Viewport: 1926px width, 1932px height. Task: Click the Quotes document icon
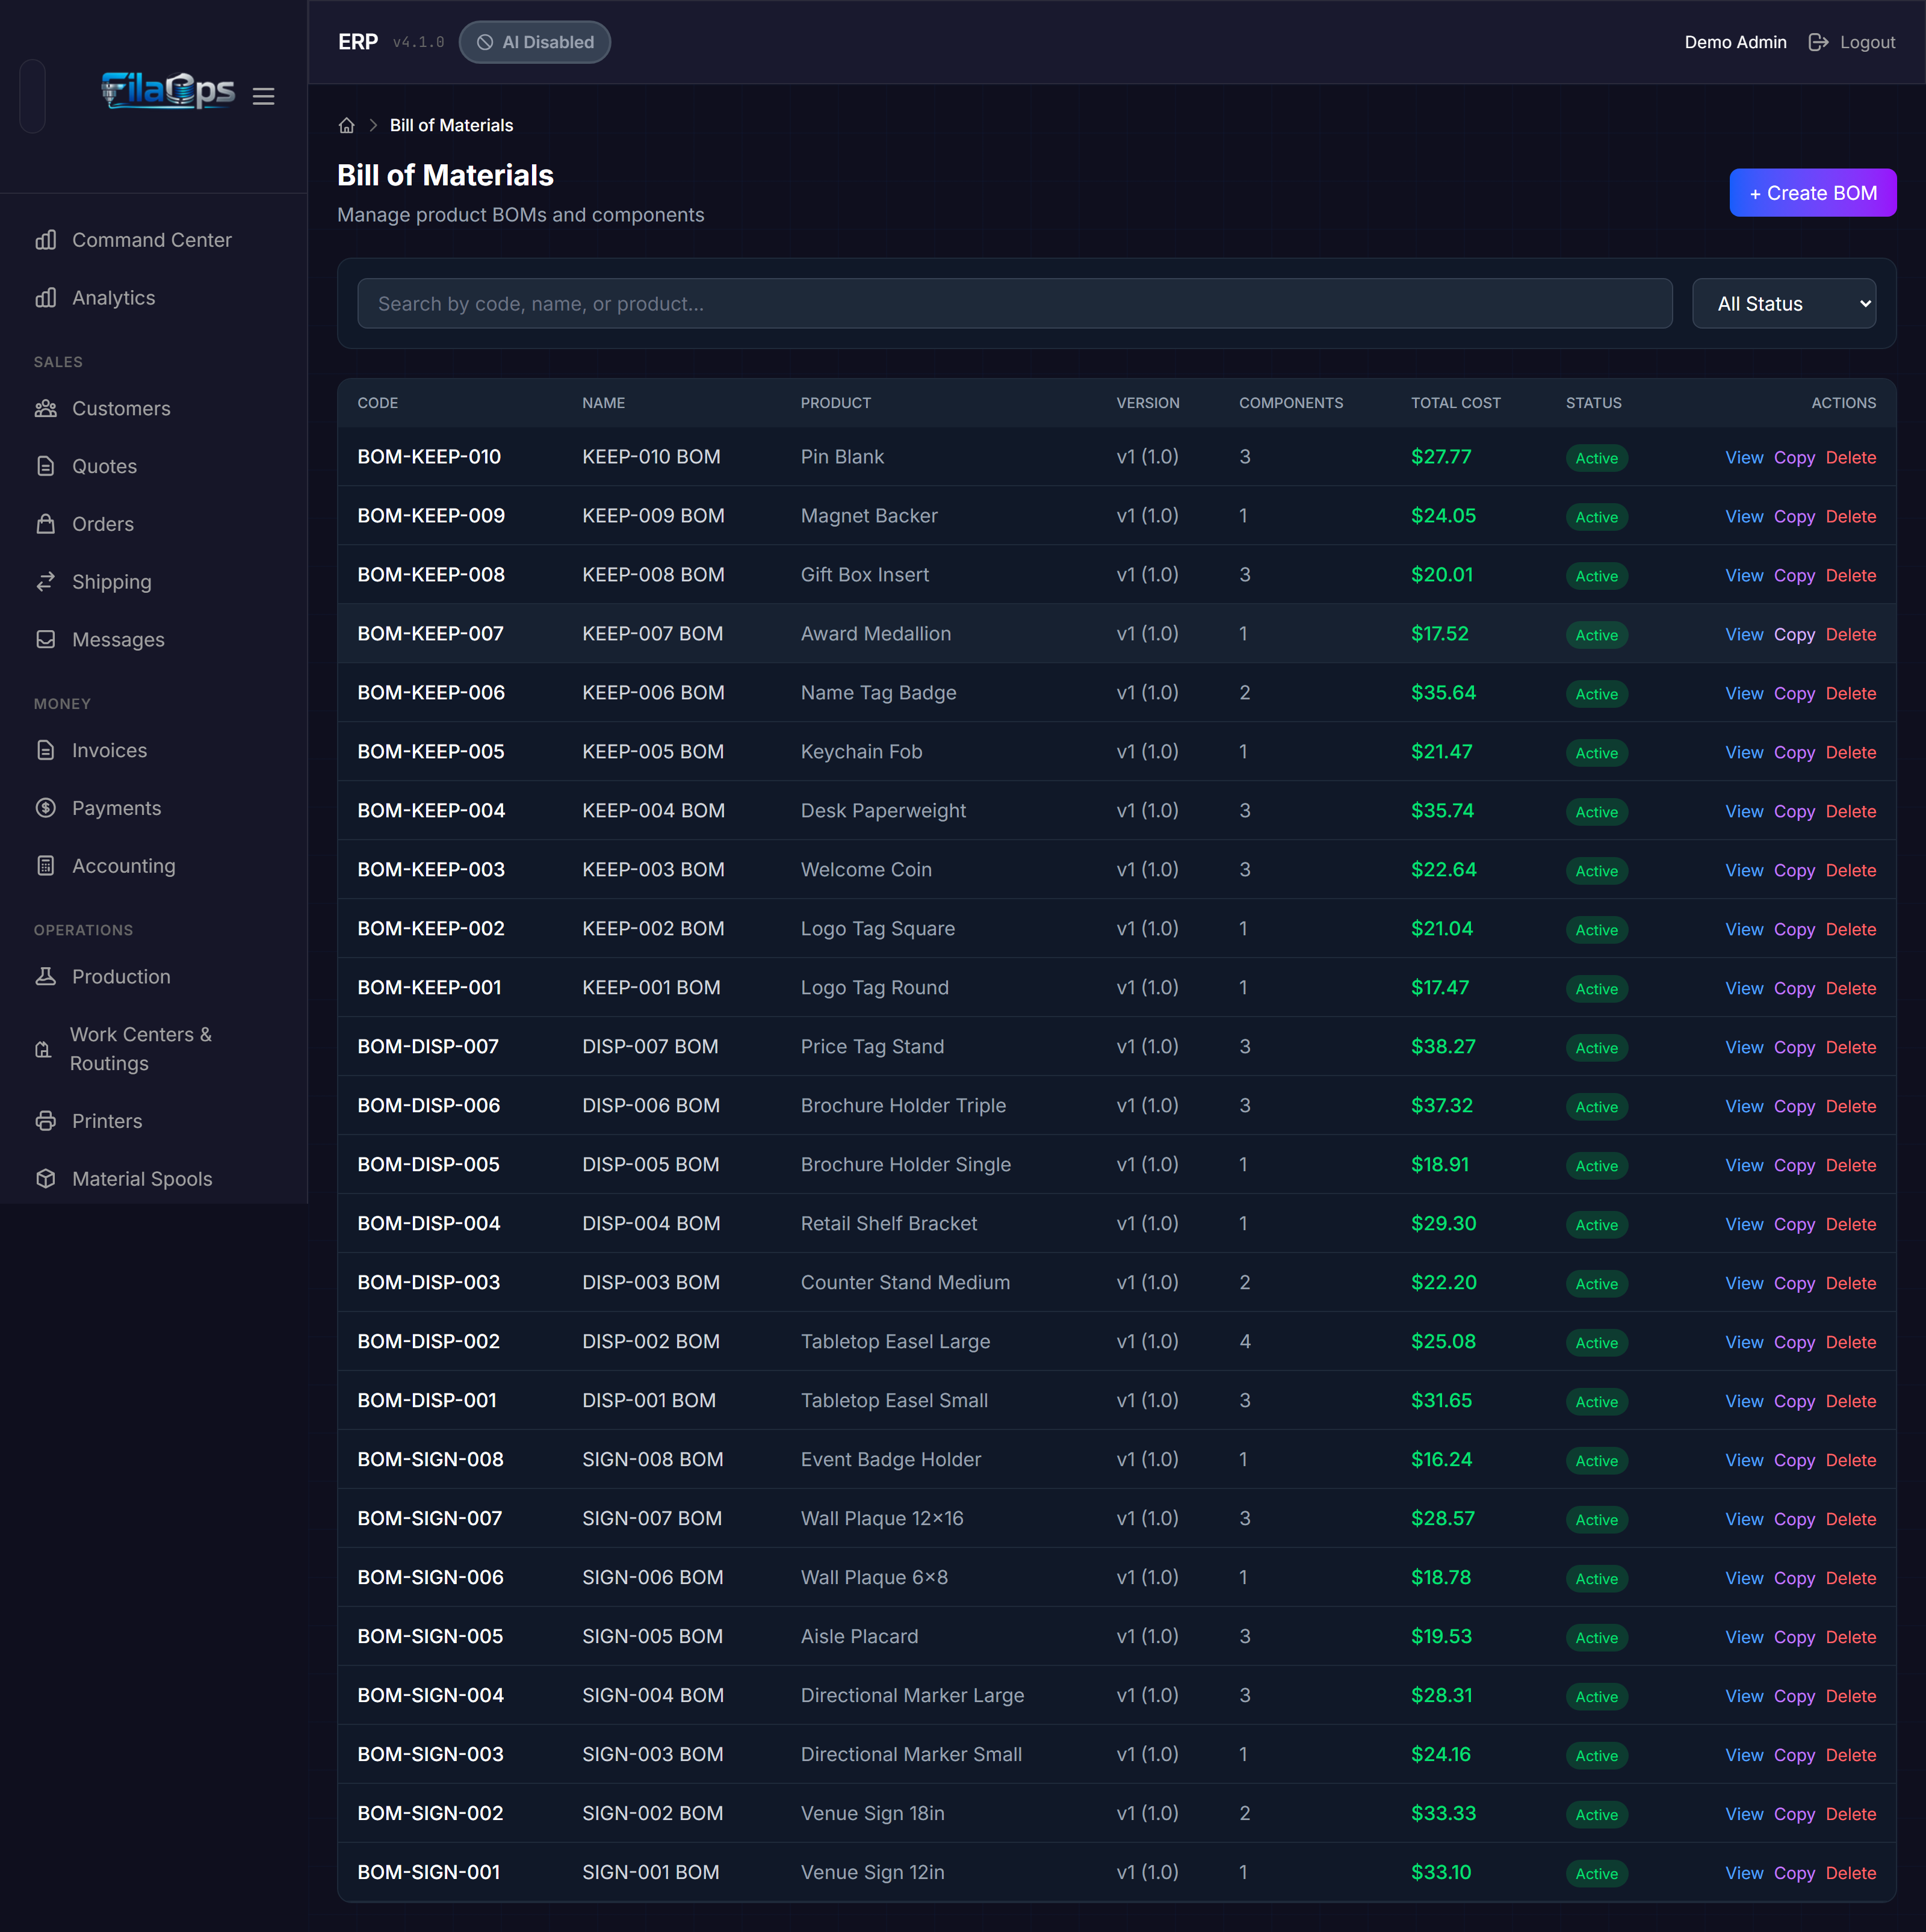(46, 466)
